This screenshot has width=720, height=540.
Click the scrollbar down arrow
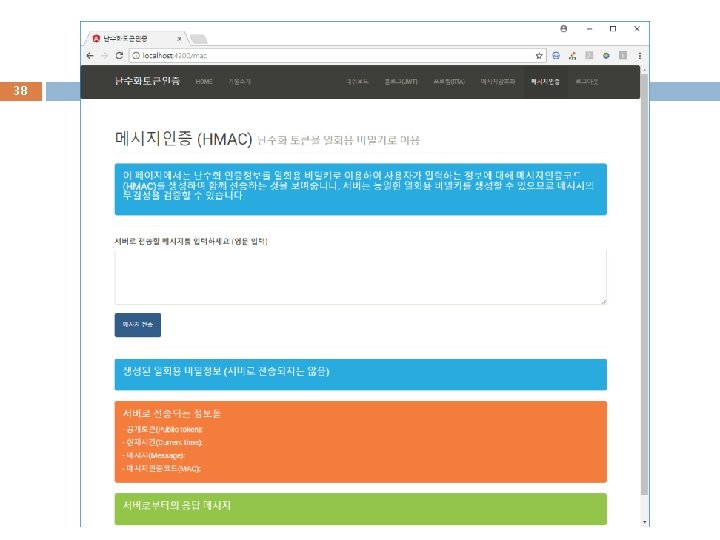tap(644, 522)
